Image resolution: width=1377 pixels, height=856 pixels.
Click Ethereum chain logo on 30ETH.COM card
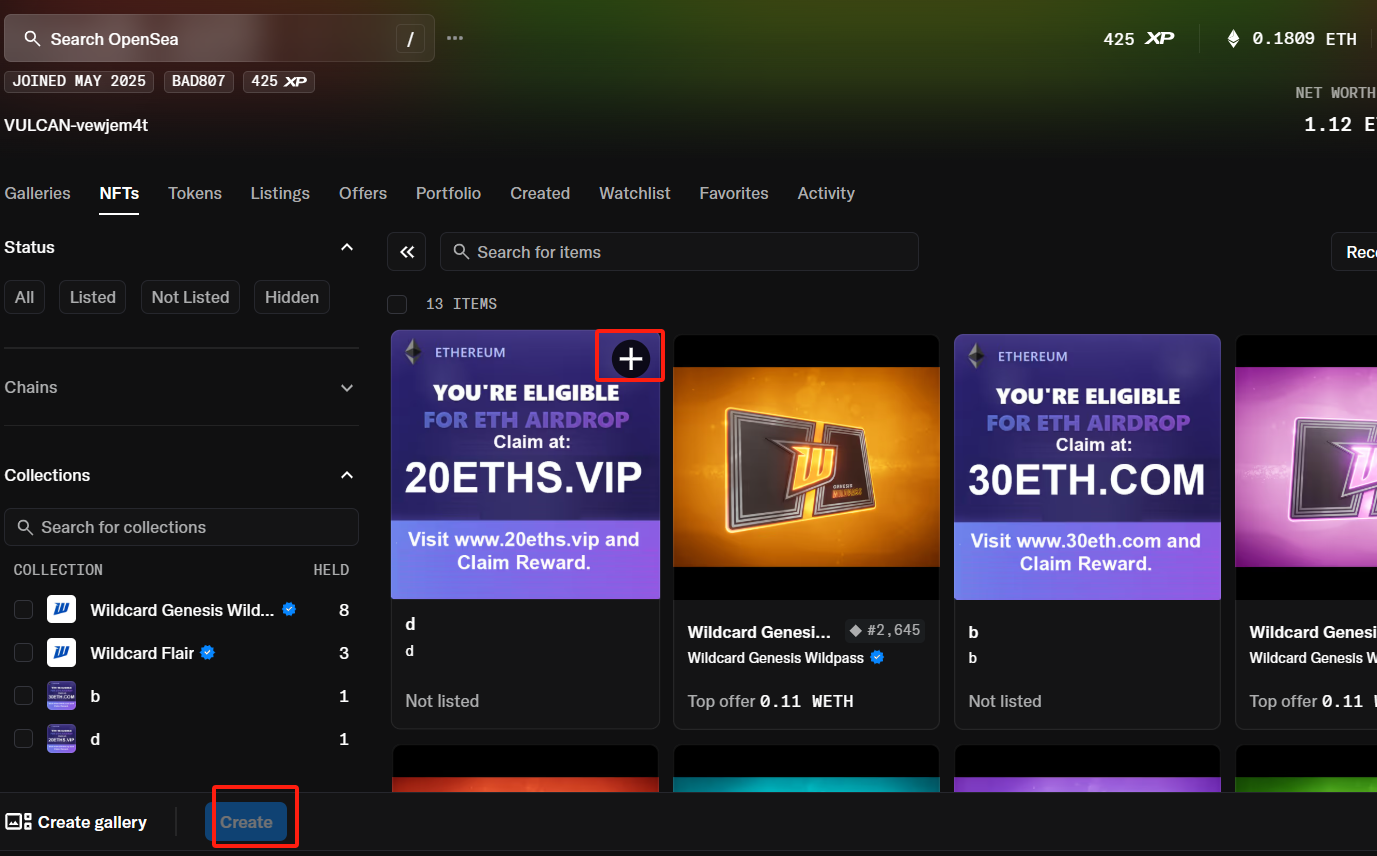click(976, 356)
